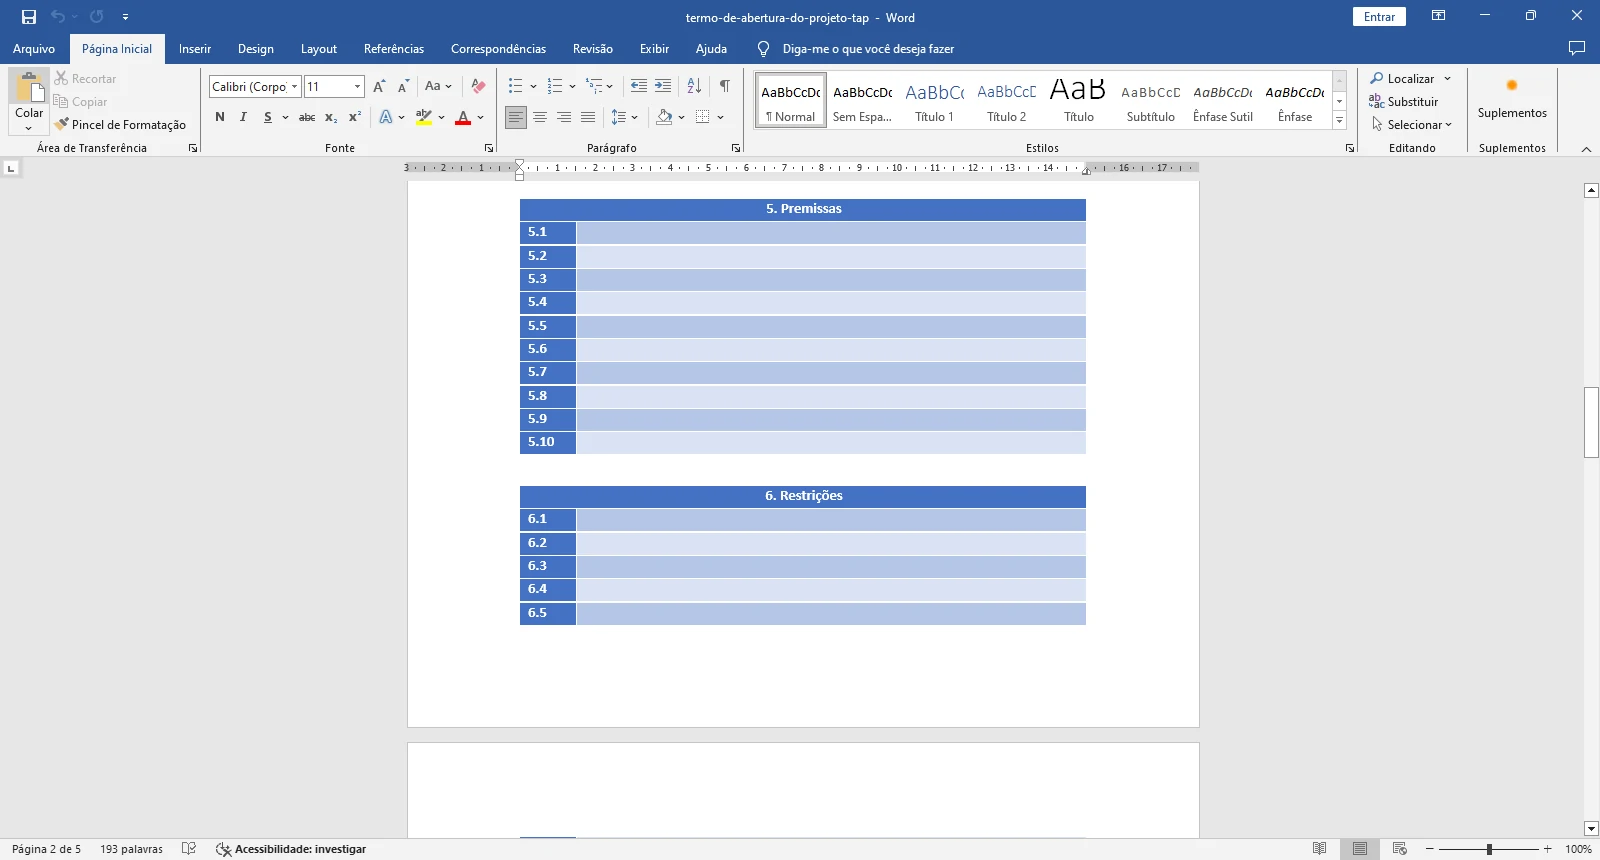Apply subscript formatting

click(331, 118)
